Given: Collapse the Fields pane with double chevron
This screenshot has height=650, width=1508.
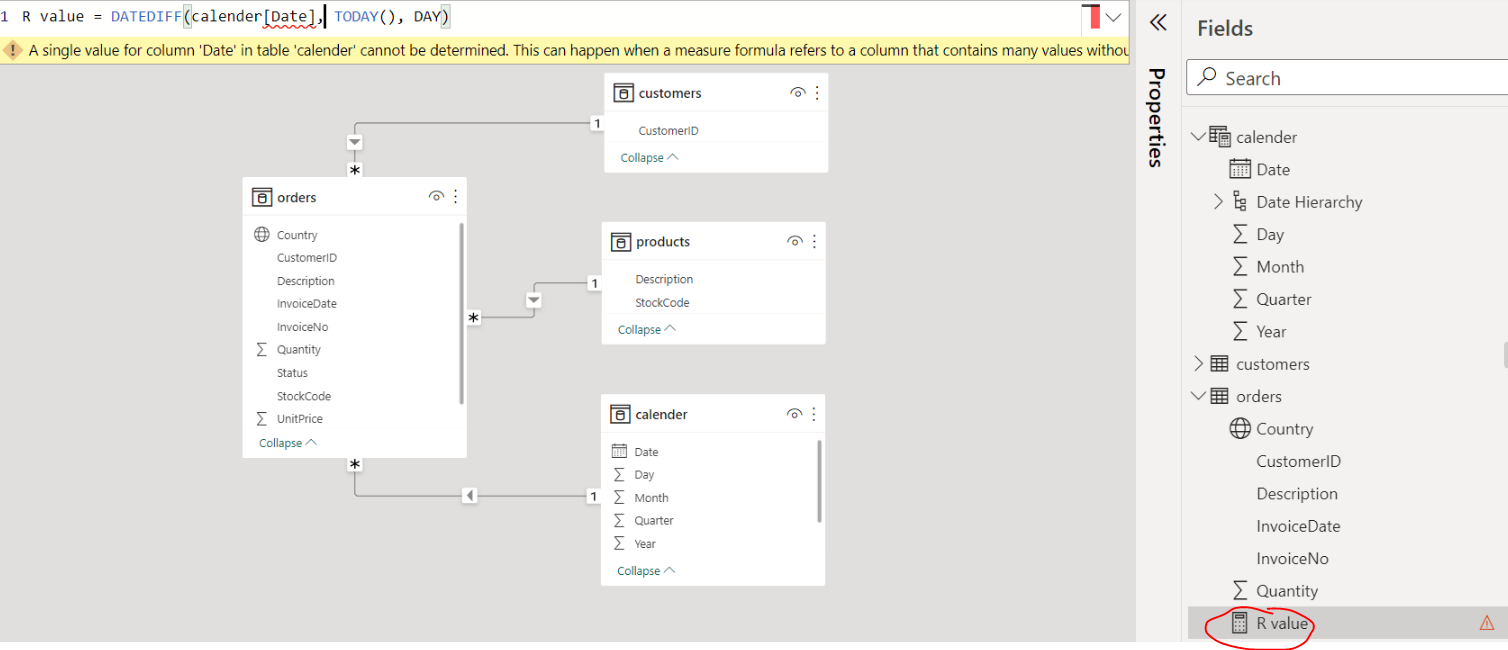Looking at the screenshot, I should click(x=1158, y=22).
